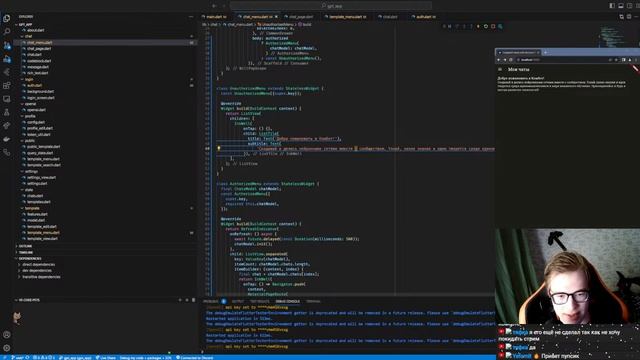Open the Manage gear icon in the activity bar

7,348
